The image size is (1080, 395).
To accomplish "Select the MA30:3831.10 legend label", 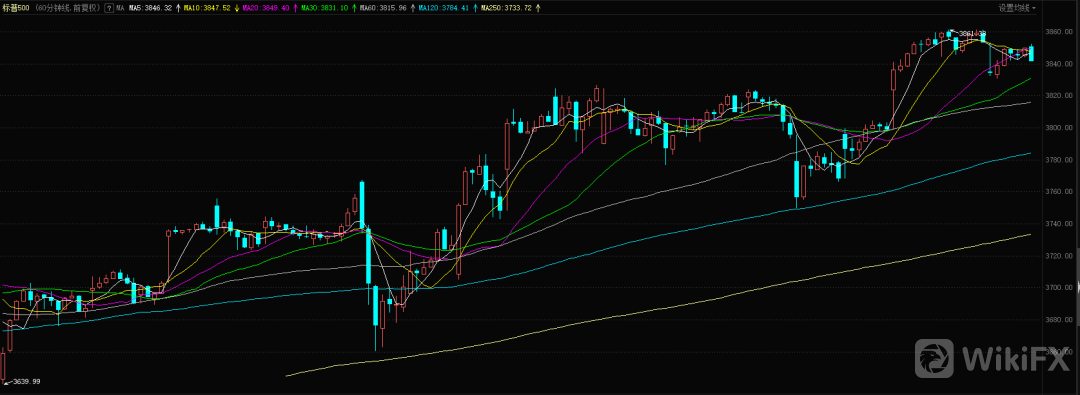I will (324, 8).
